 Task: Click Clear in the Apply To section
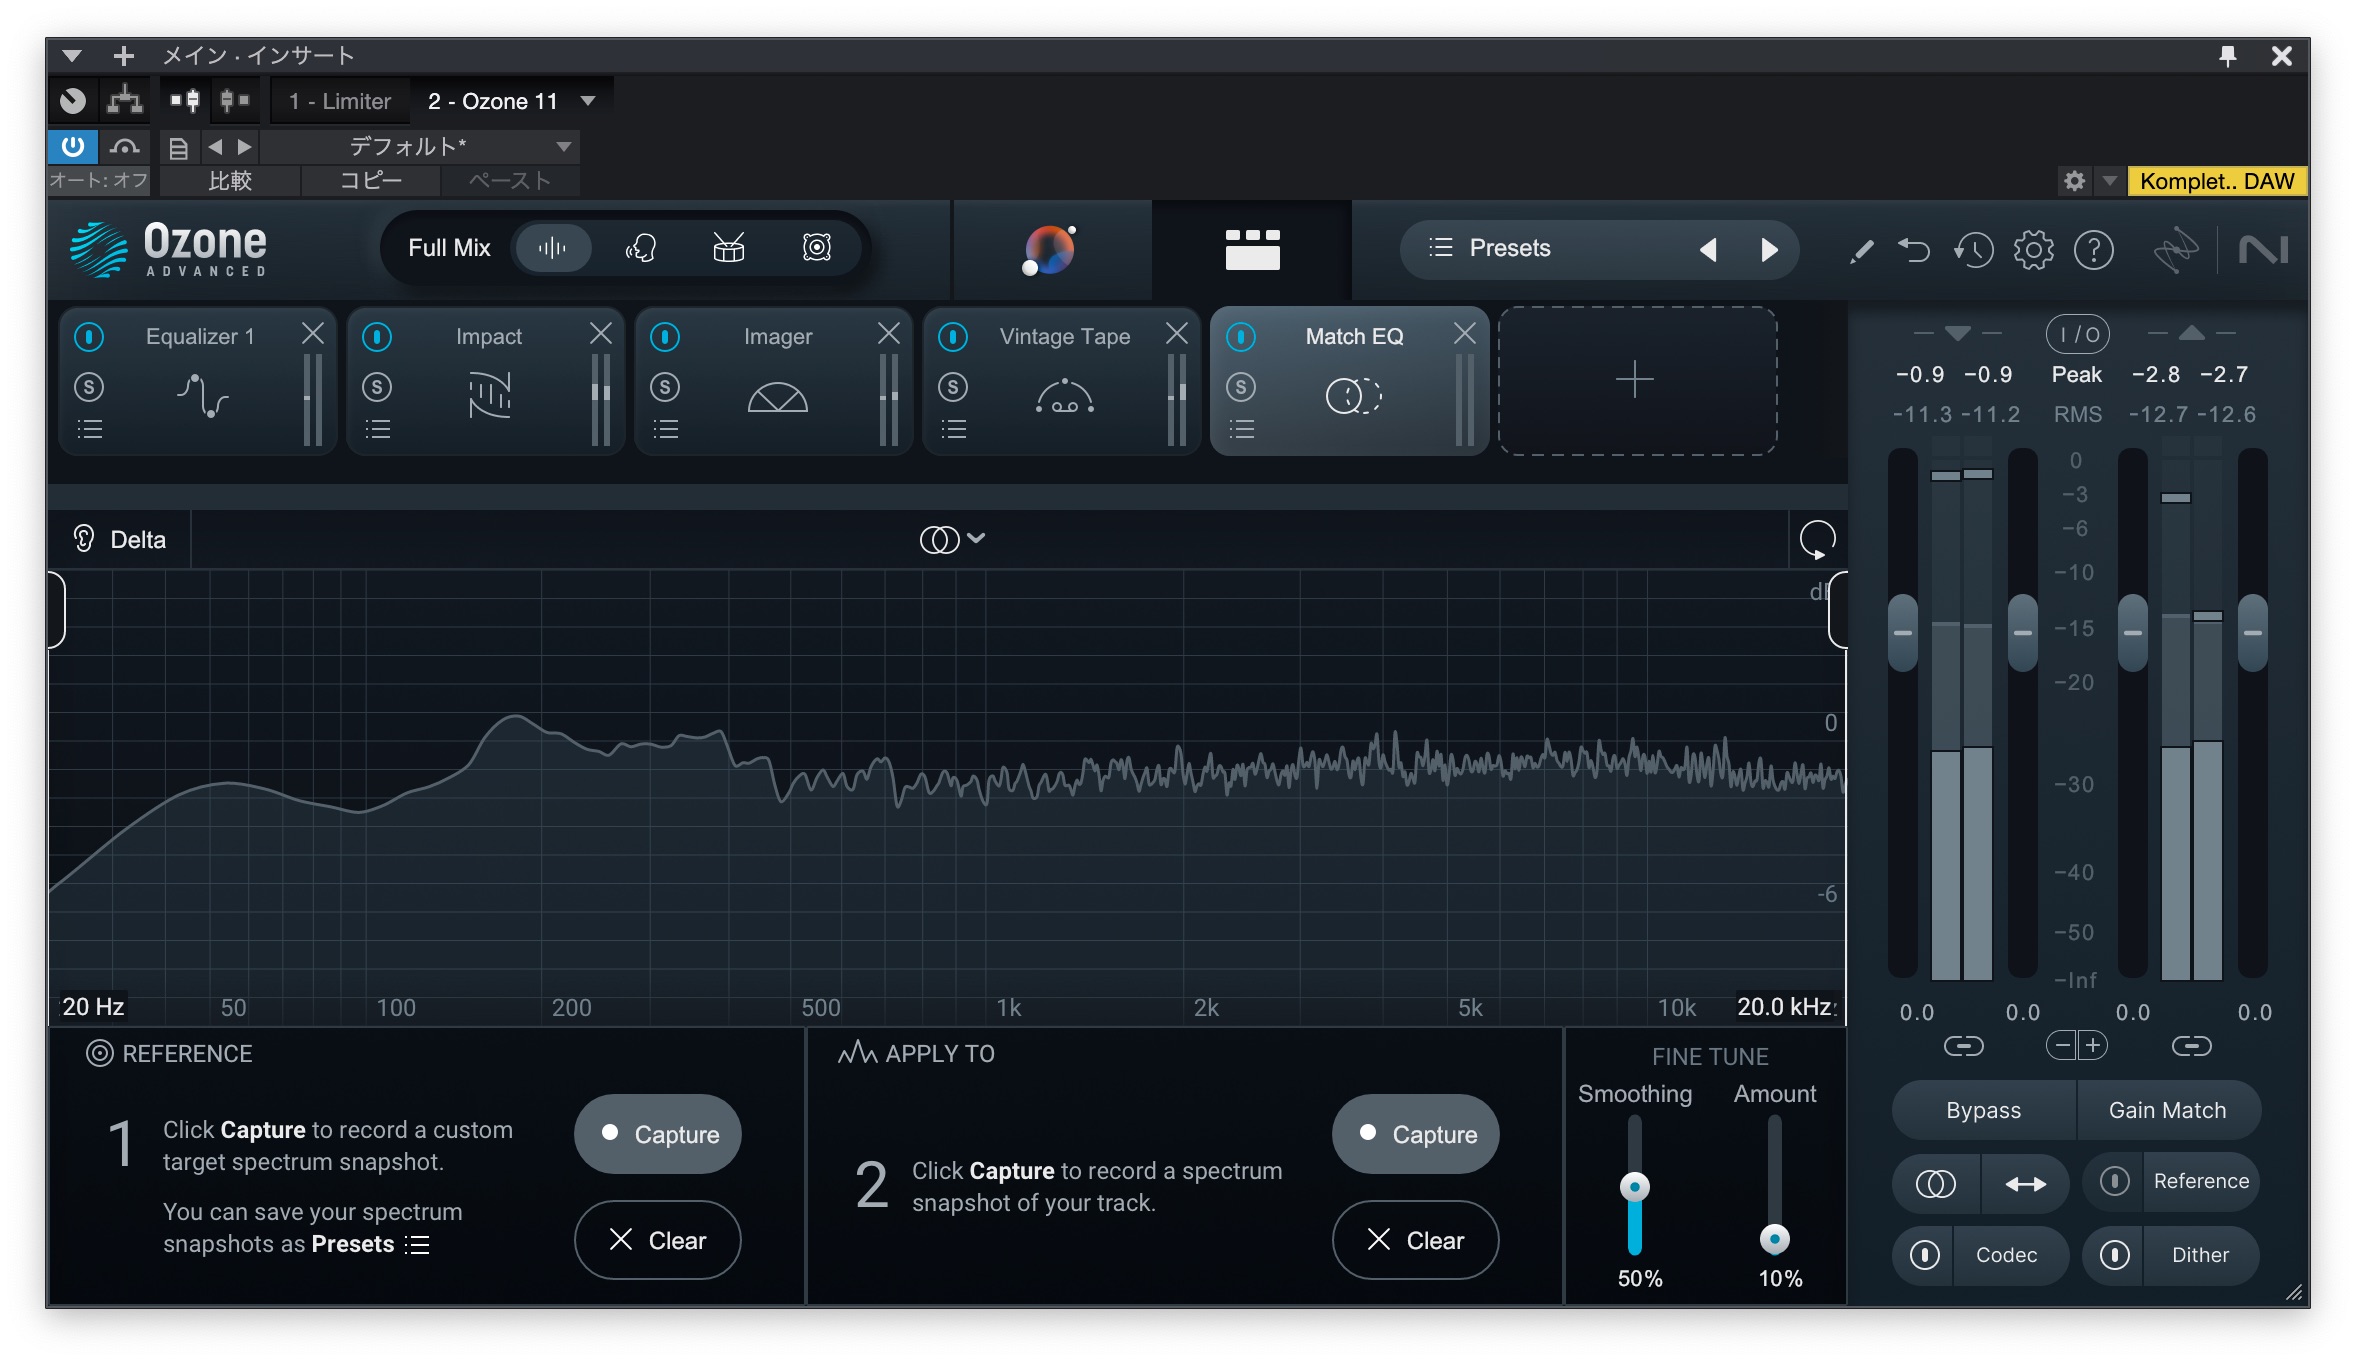click(1415, 1240)
